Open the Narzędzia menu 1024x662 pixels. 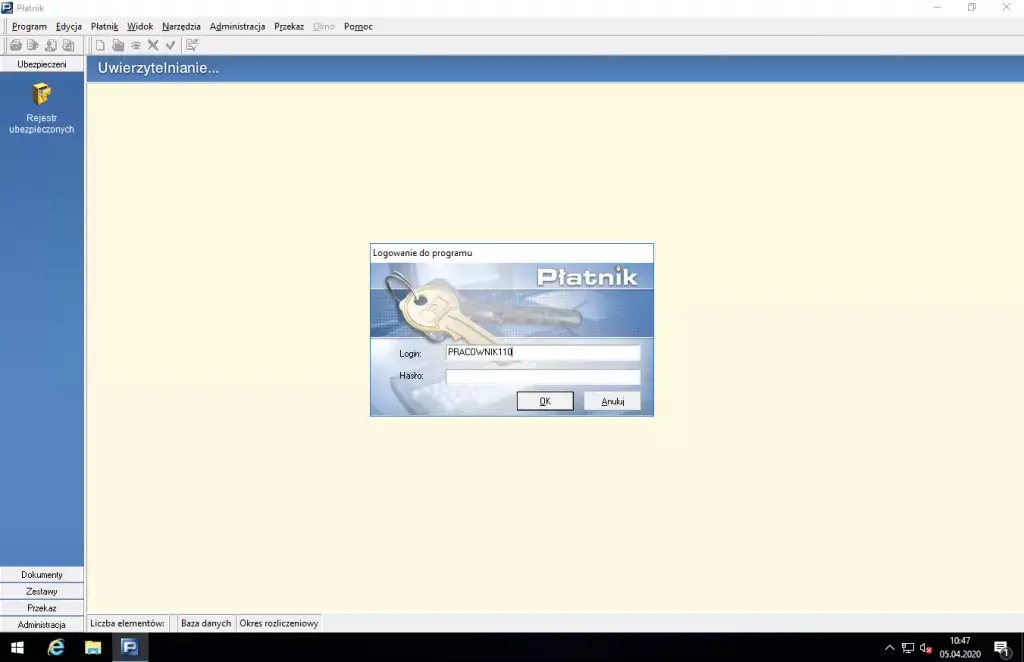(x=181, y=26)
